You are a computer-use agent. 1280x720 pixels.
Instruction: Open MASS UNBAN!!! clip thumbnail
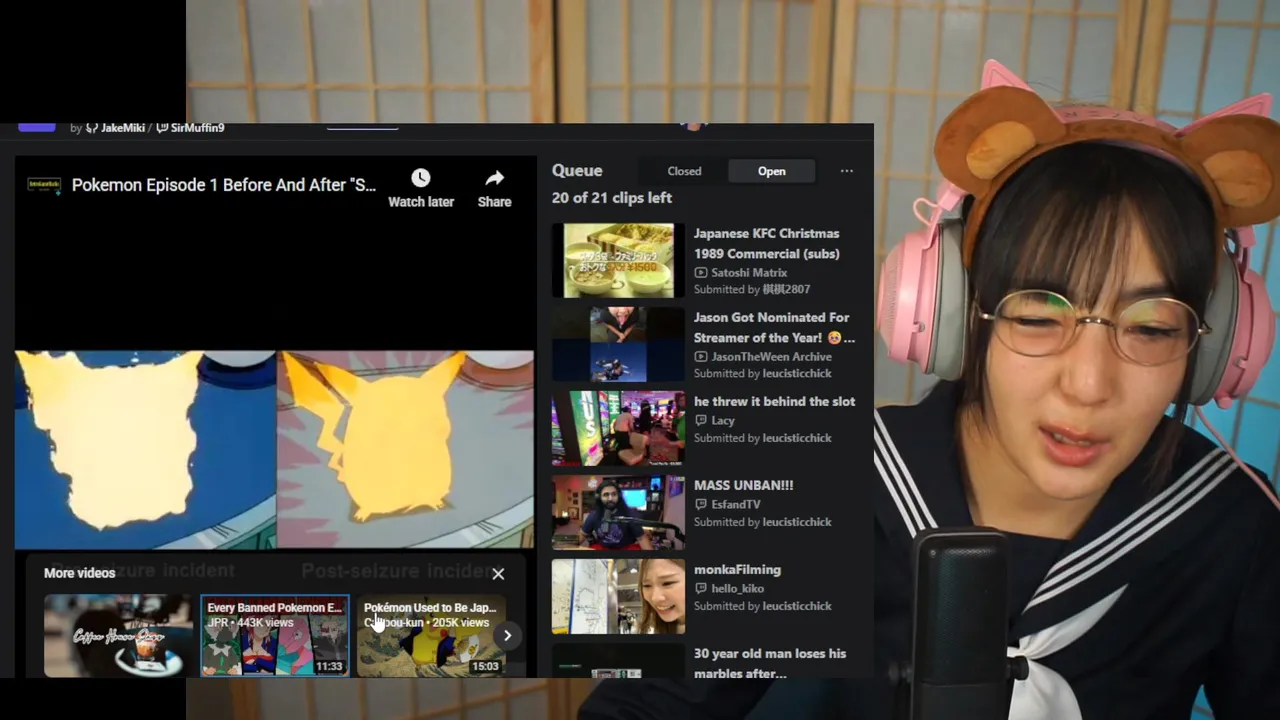[618, 513]
